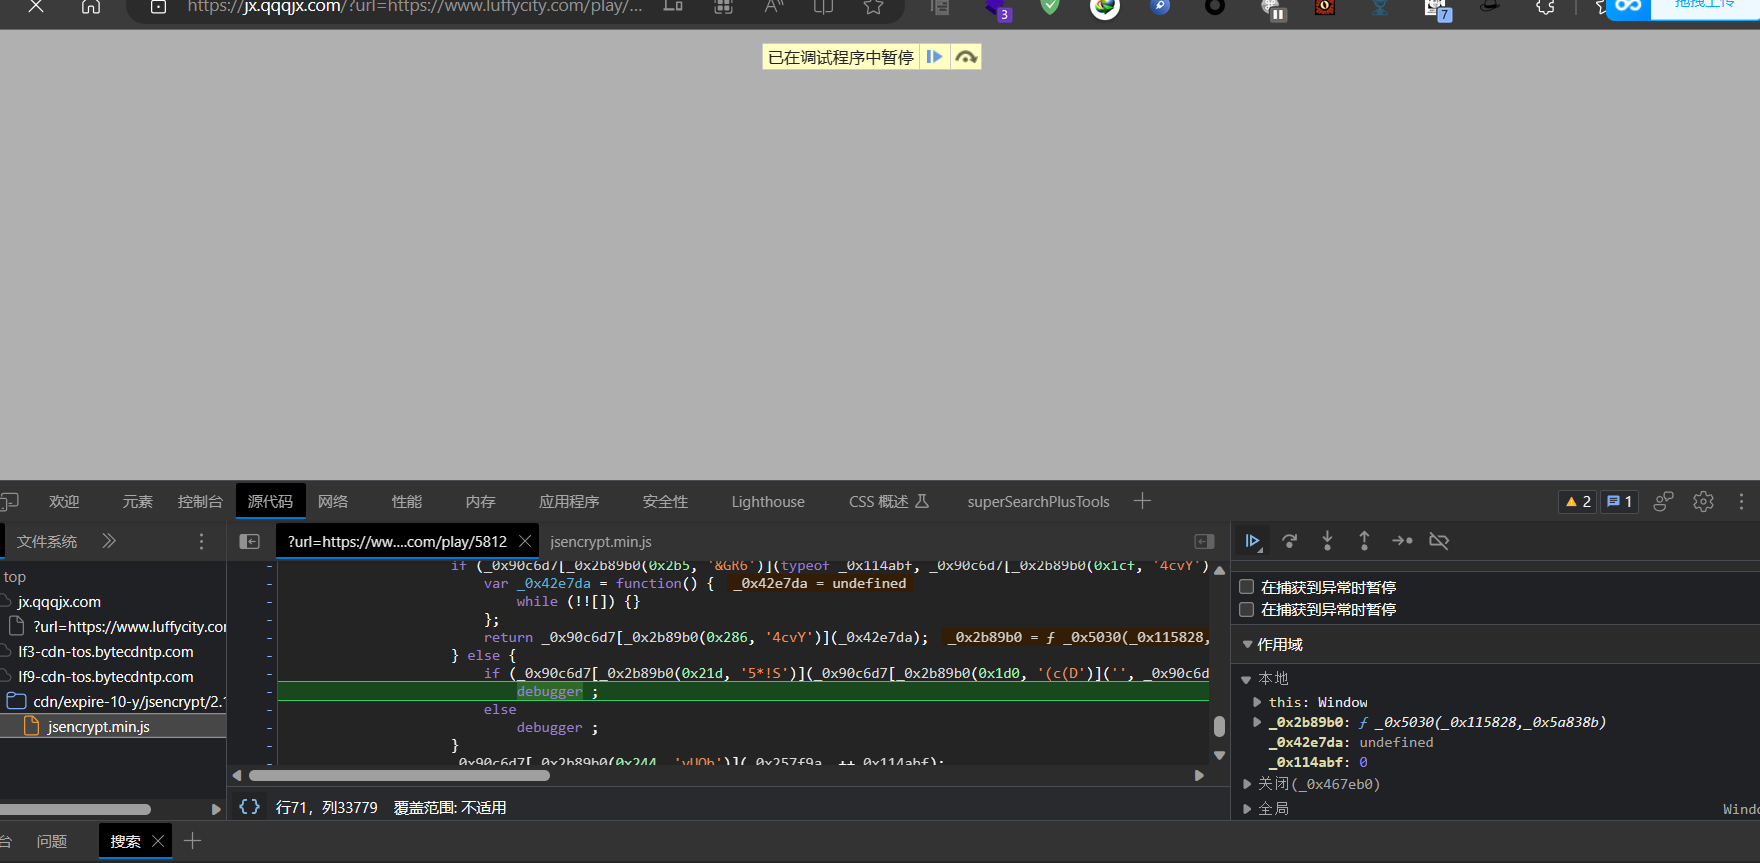Close the ?url=https://ww...com/play/5812 file tab
Viewport: 1760px width, 863px height.
pyautogui.click(x=525, y=541)
